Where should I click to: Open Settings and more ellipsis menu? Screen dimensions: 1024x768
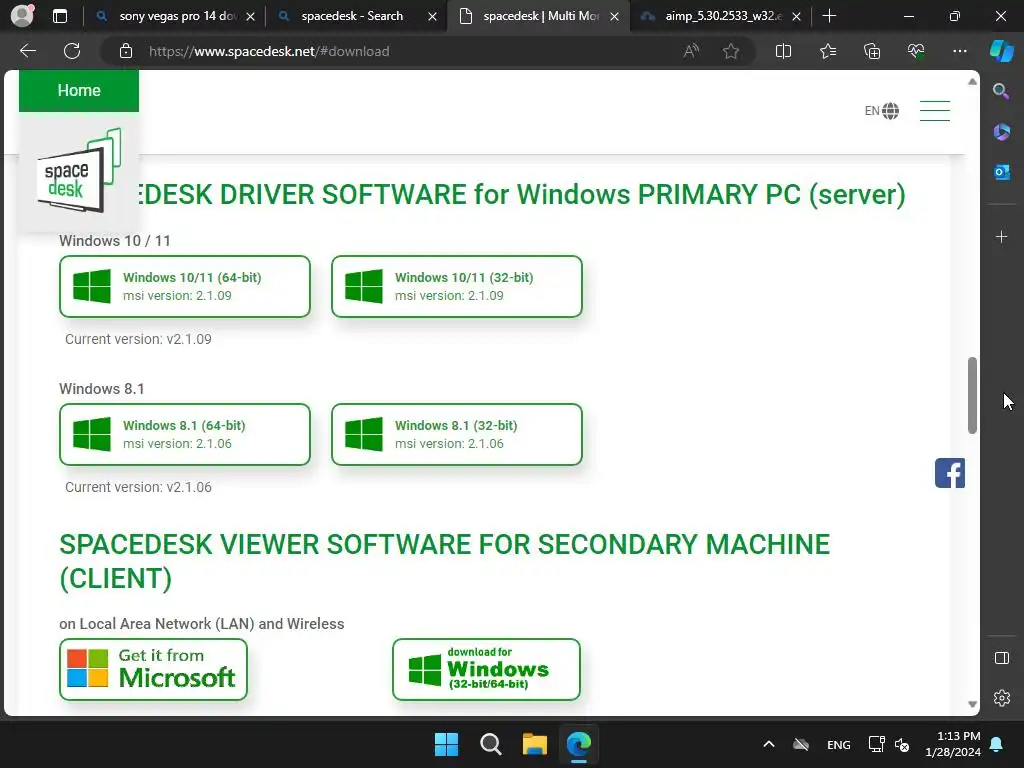(x=959, y=51)
